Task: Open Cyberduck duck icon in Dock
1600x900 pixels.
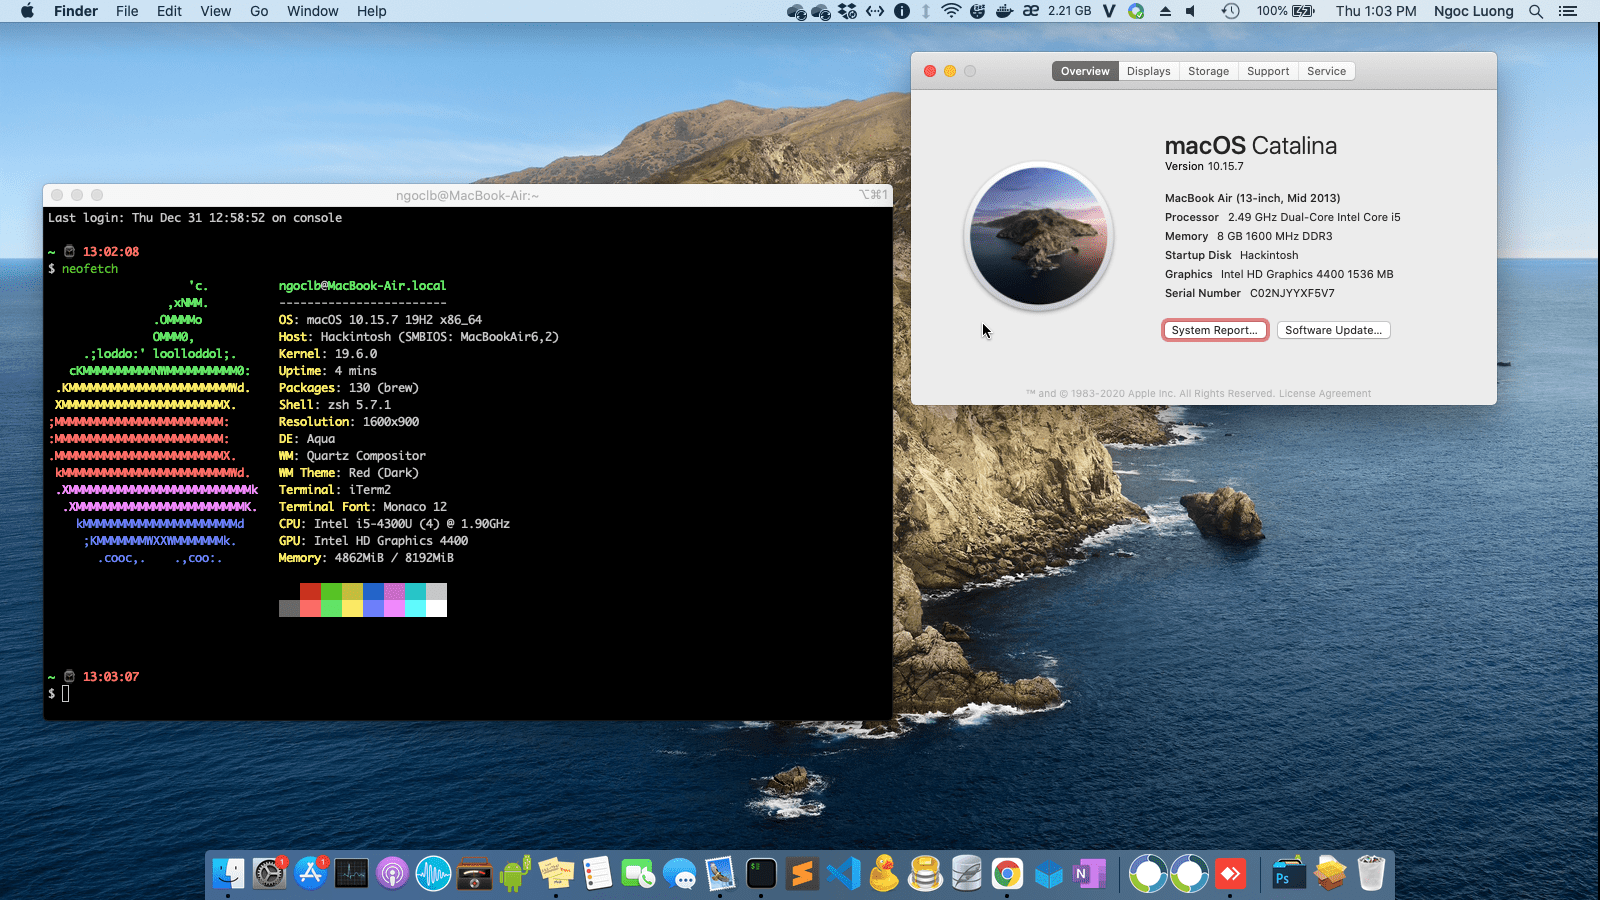Action: pyautogui.click(x=884, y=874)
